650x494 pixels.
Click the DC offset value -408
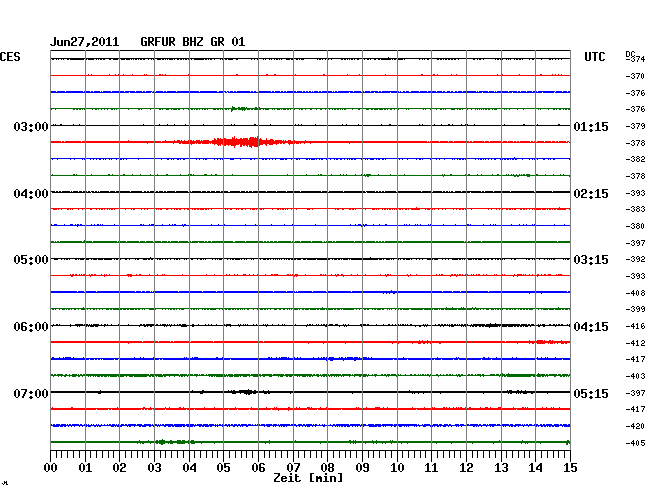pyautogui.click(x=635, y=293)
